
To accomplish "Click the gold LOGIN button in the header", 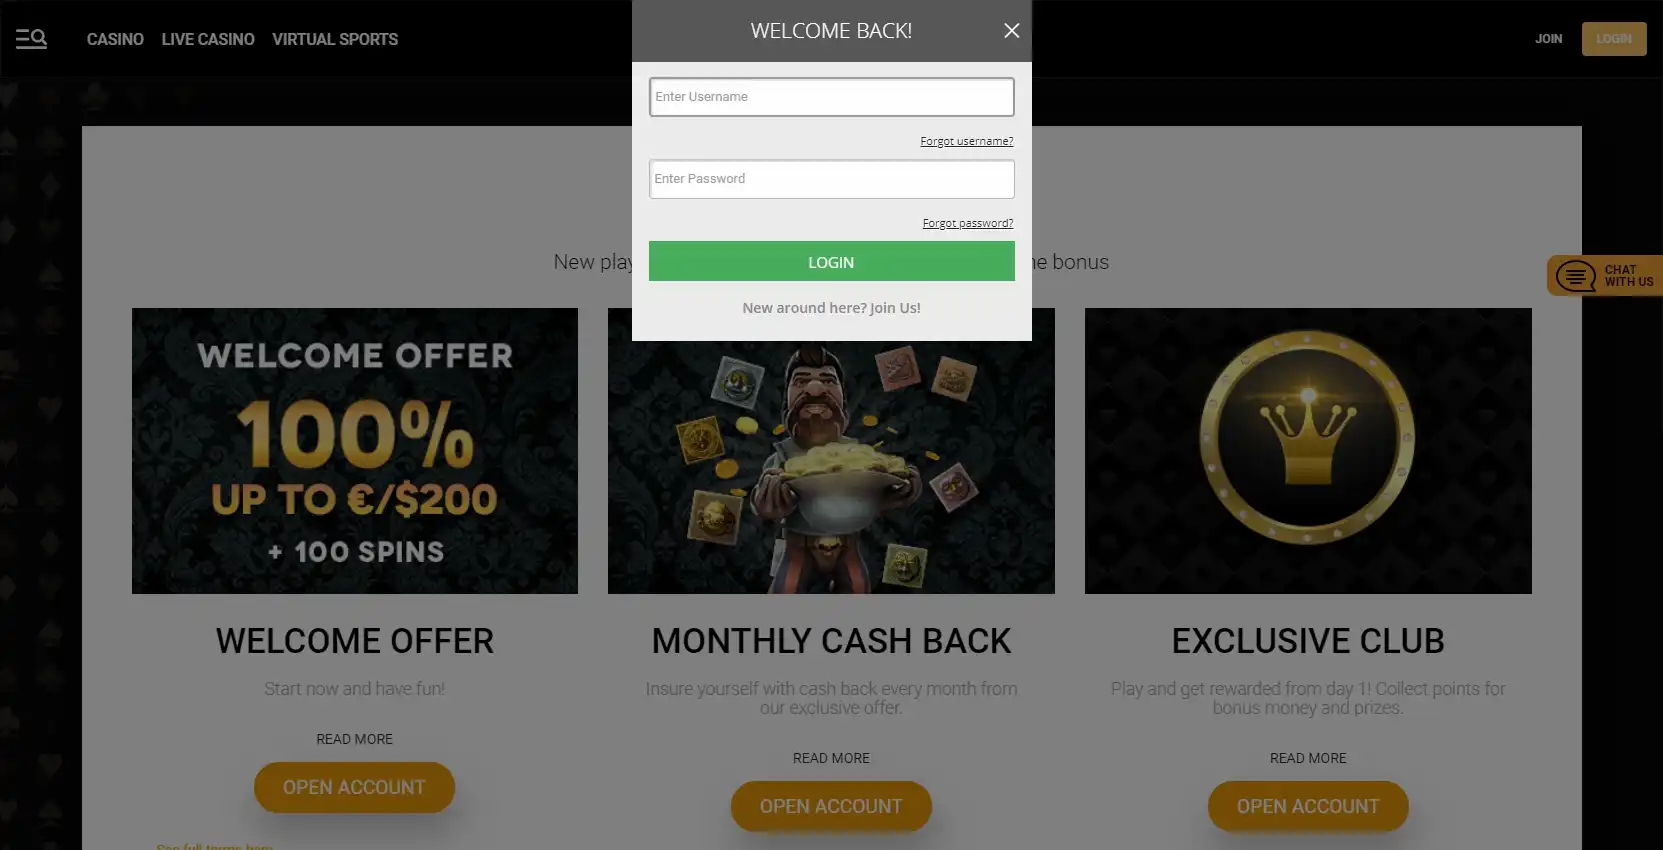I will click(x=1614, y=39).
